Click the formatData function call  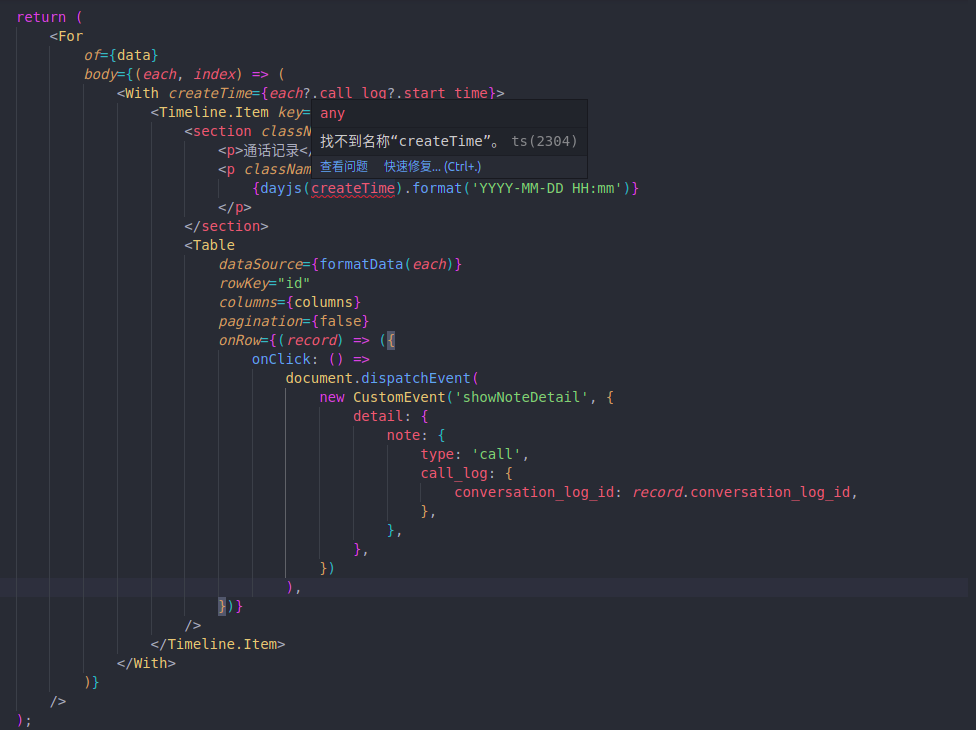coord(361,264)
